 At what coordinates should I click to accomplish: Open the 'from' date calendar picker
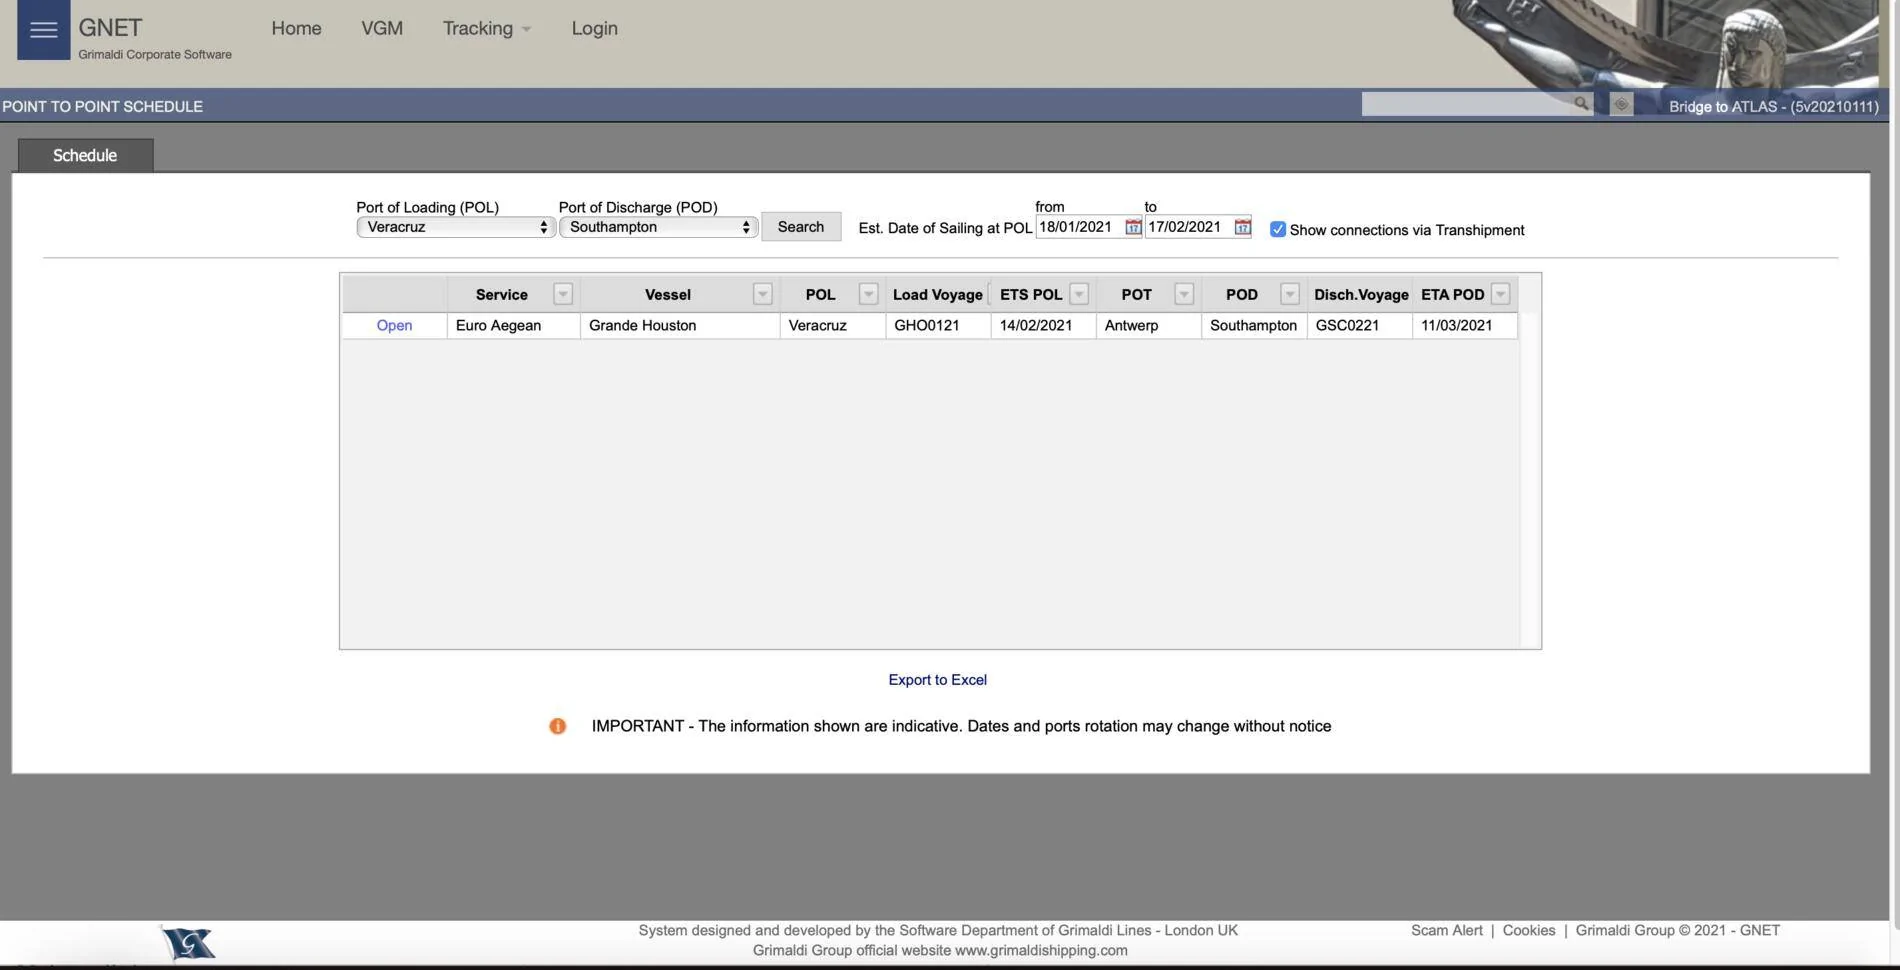[1133, 227]
